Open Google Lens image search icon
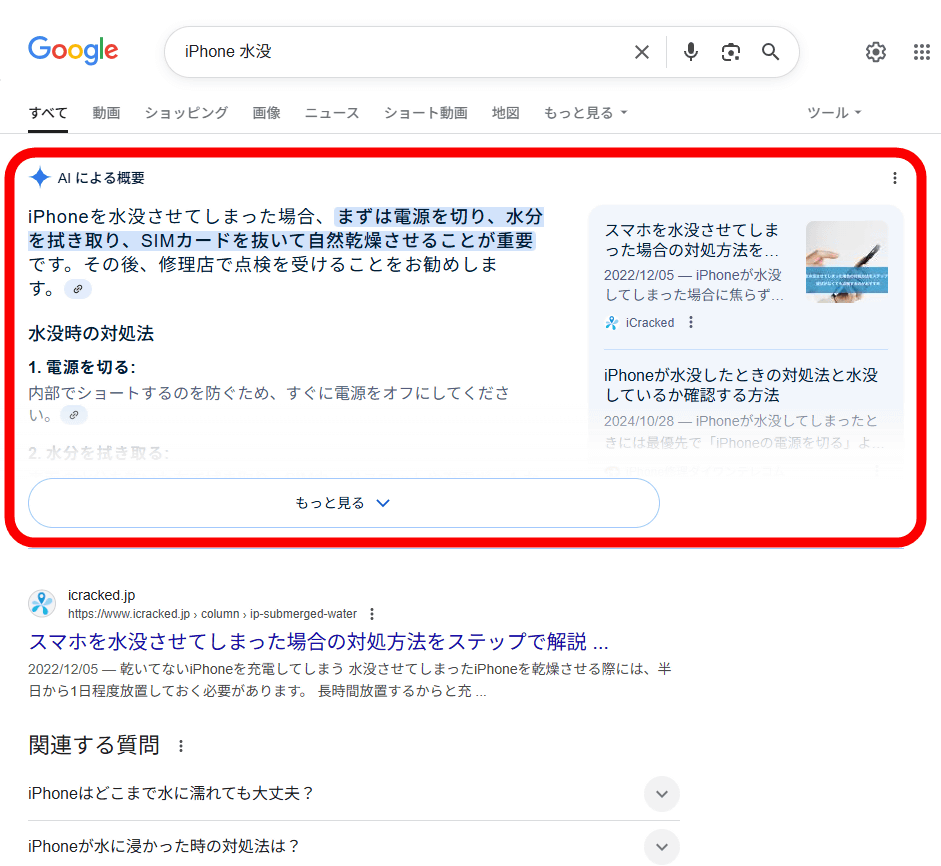The height and width of the screenshot is (866, 941). pyautogui.click(x=730, y=52)
